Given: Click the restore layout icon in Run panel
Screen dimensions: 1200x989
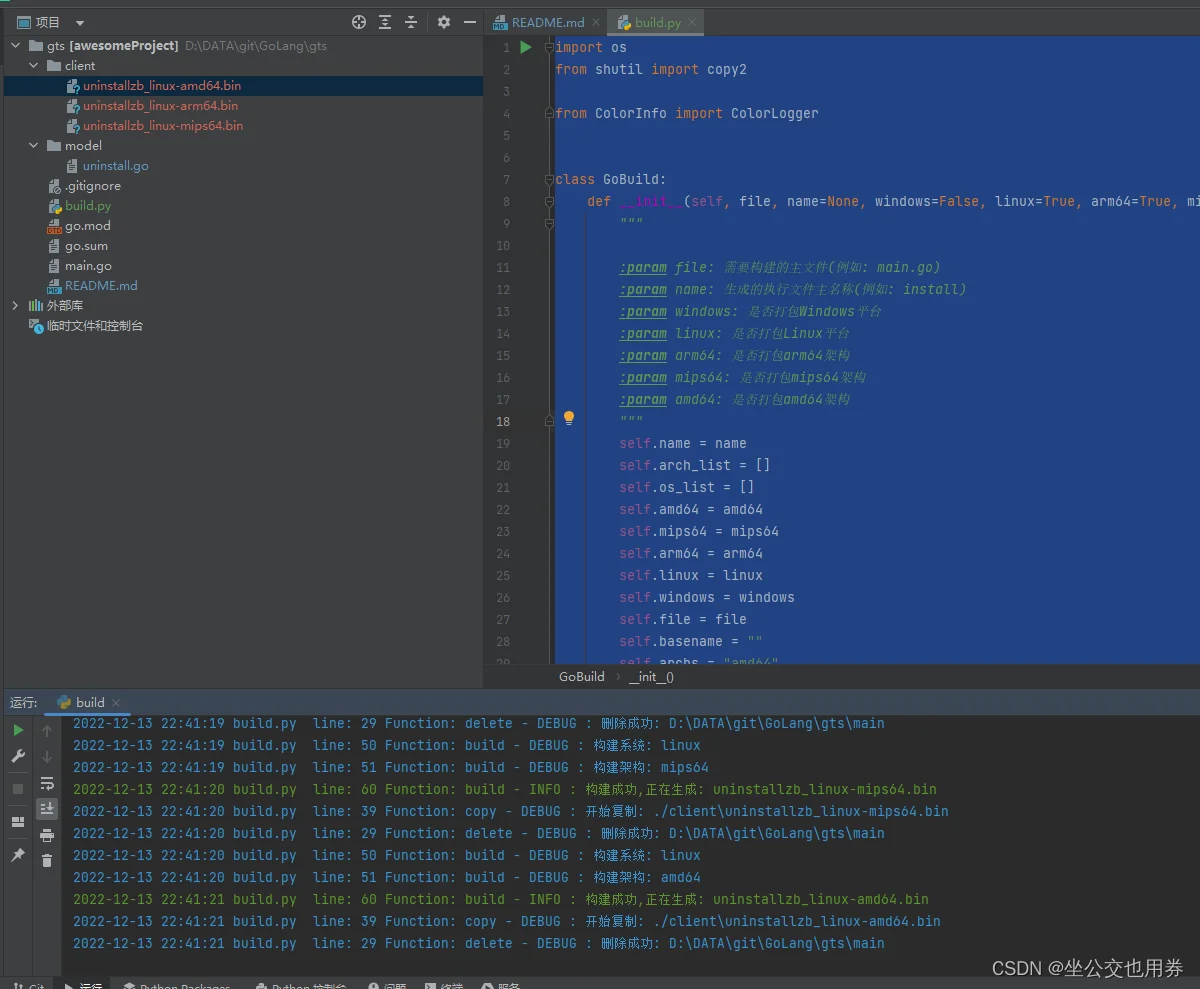Looking at the screenshot, I should pos(18,822).
